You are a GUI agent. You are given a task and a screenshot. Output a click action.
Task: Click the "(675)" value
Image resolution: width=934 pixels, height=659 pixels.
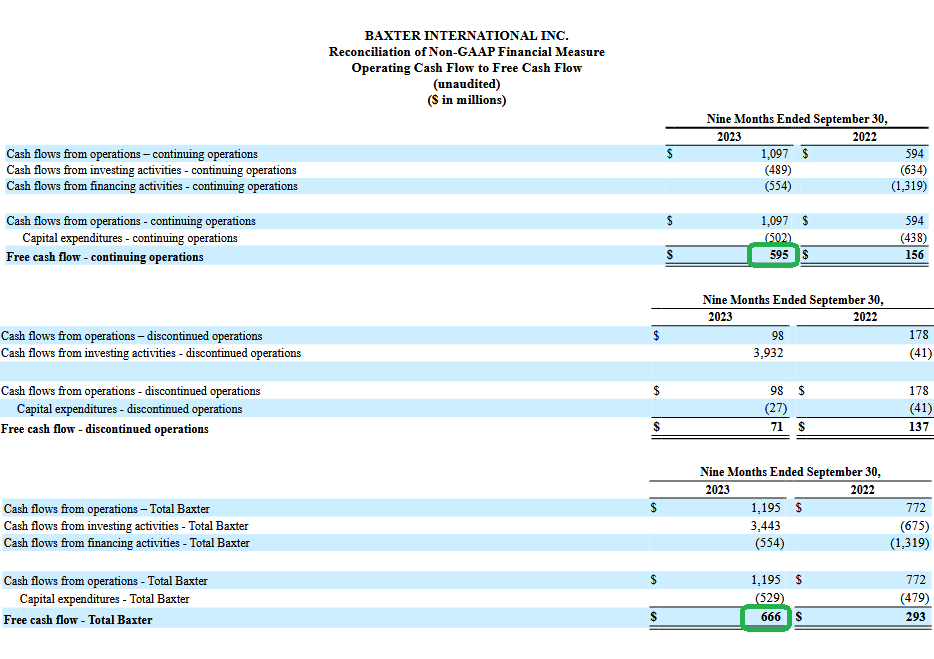pos(916,526)
